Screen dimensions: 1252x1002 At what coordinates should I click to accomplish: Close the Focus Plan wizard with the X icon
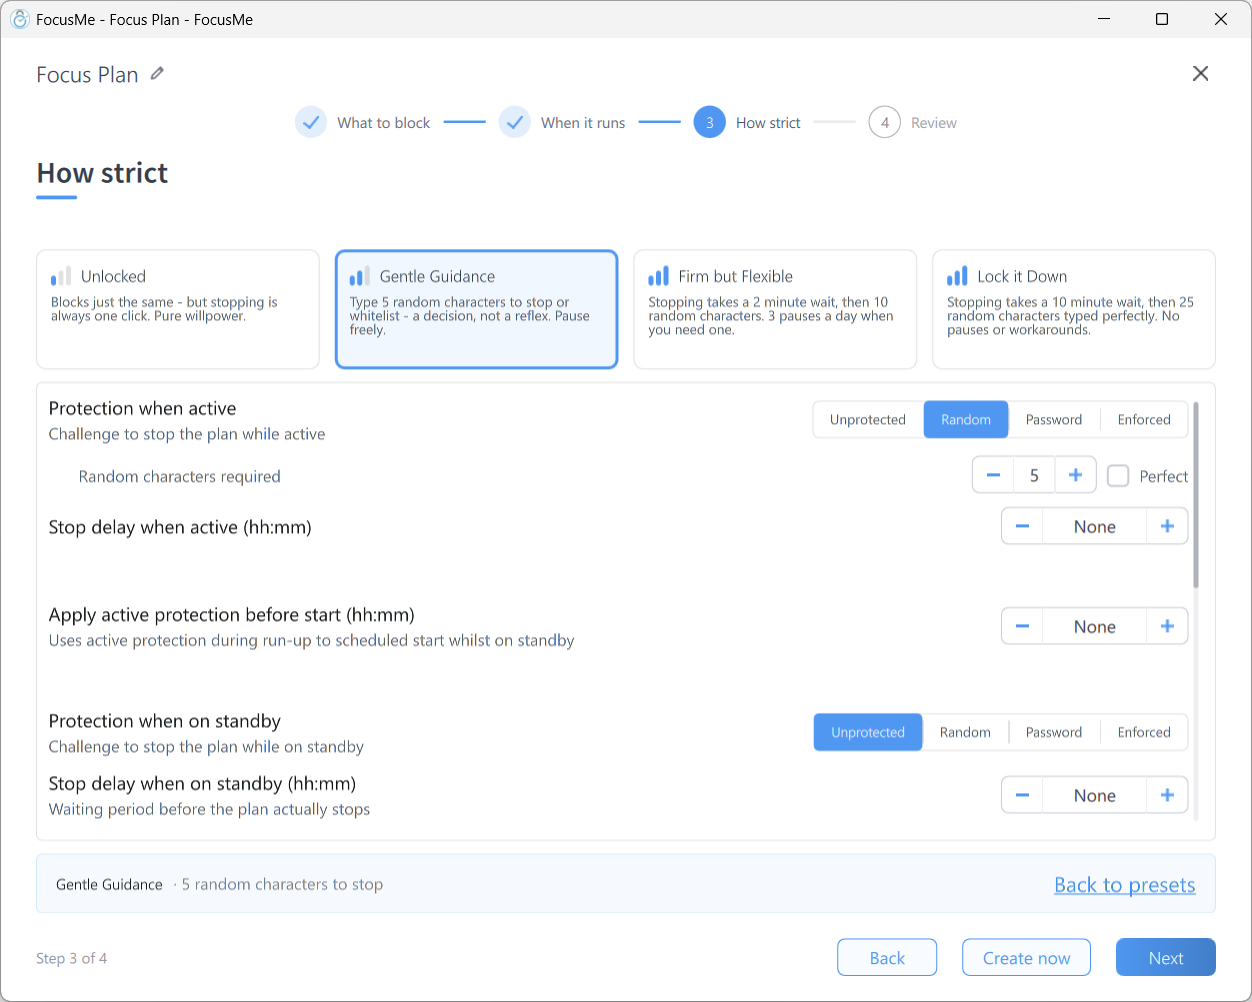point(1200,74)
